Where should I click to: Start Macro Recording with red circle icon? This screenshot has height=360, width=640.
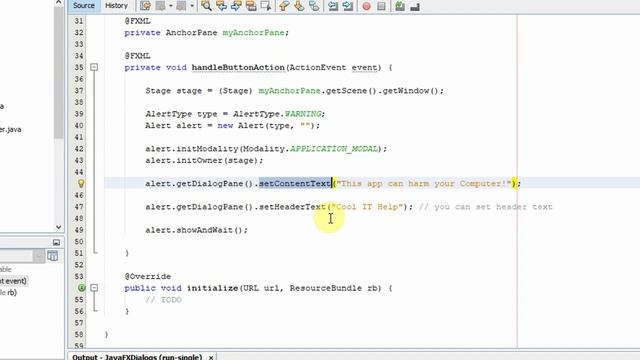click(x=367, y=6)
